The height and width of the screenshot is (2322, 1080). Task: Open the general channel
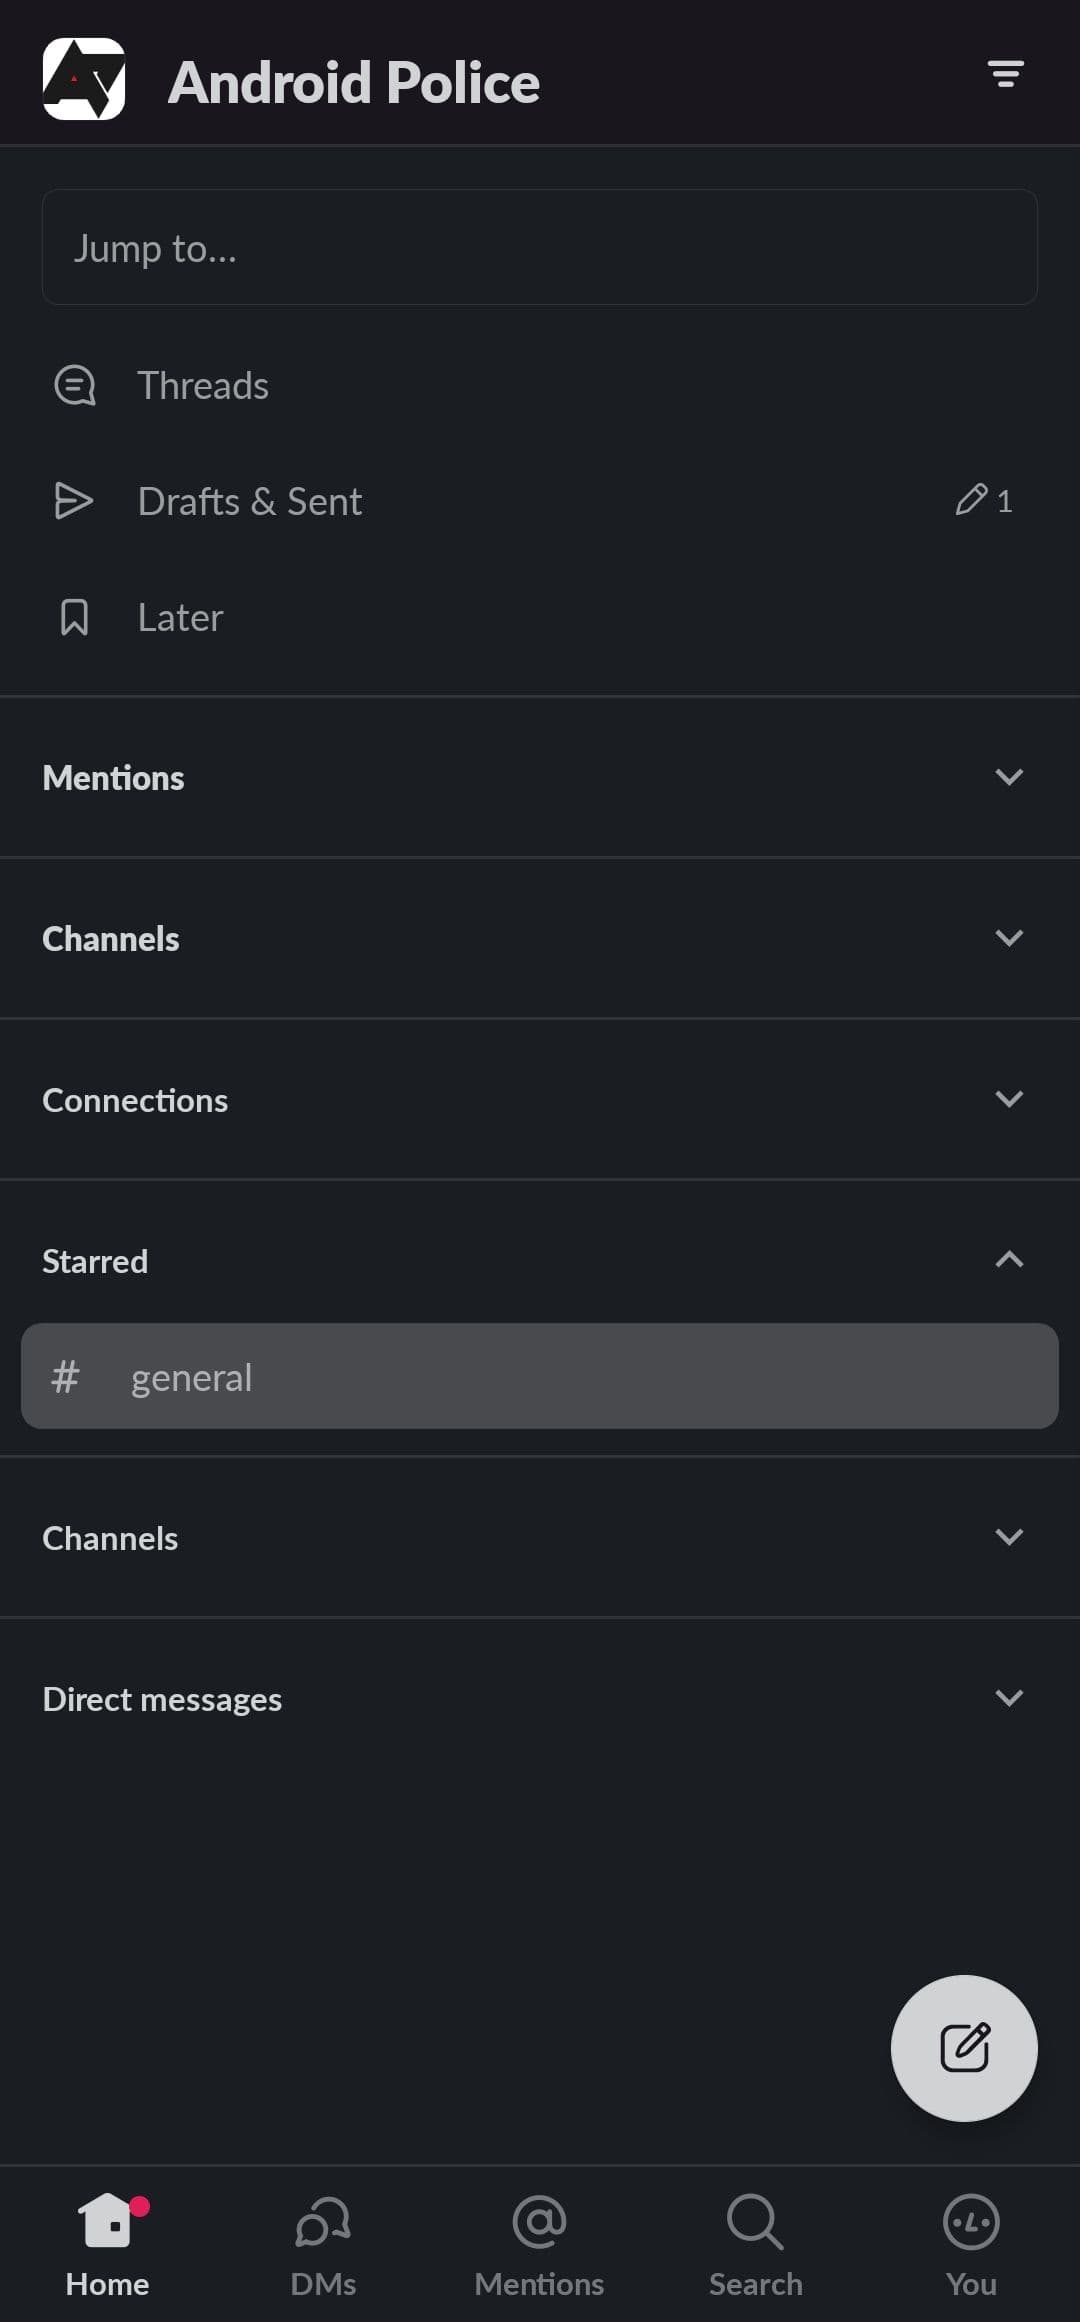540,1377
